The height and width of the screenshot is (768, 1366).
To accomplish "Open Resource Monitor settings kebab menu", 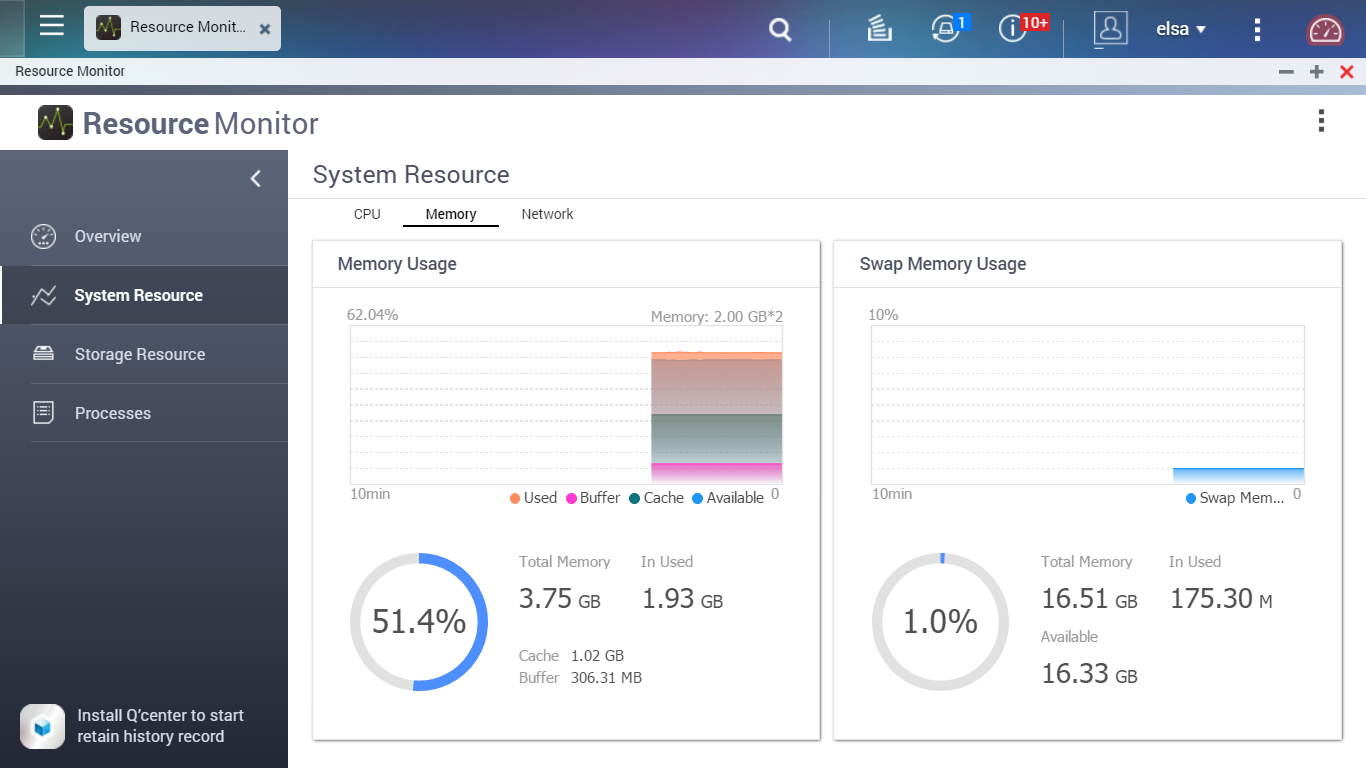I will (1321, 122).
